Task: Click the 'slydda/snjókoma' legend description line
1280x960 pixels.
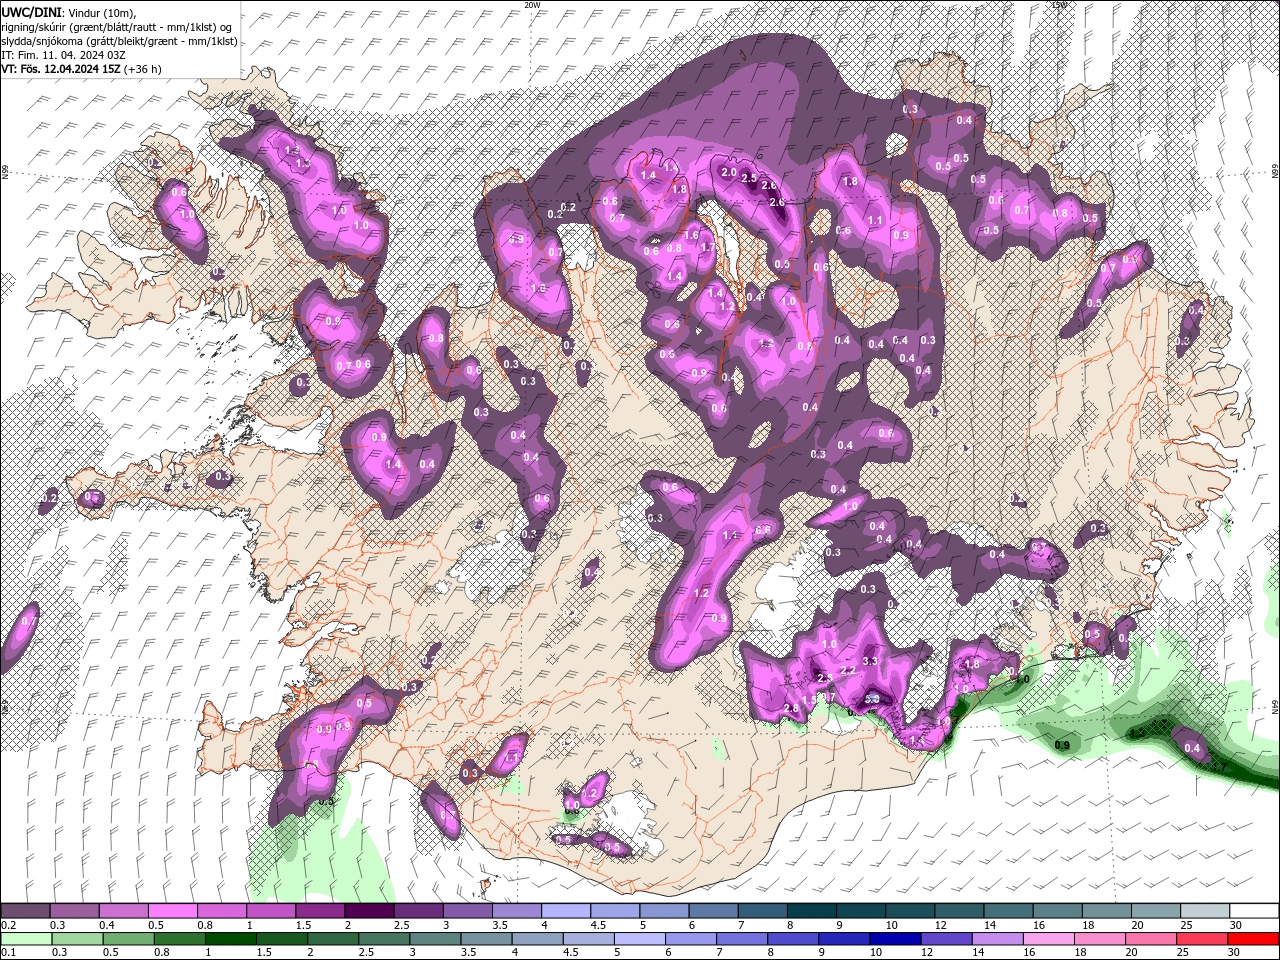Action: pos(119,41)
